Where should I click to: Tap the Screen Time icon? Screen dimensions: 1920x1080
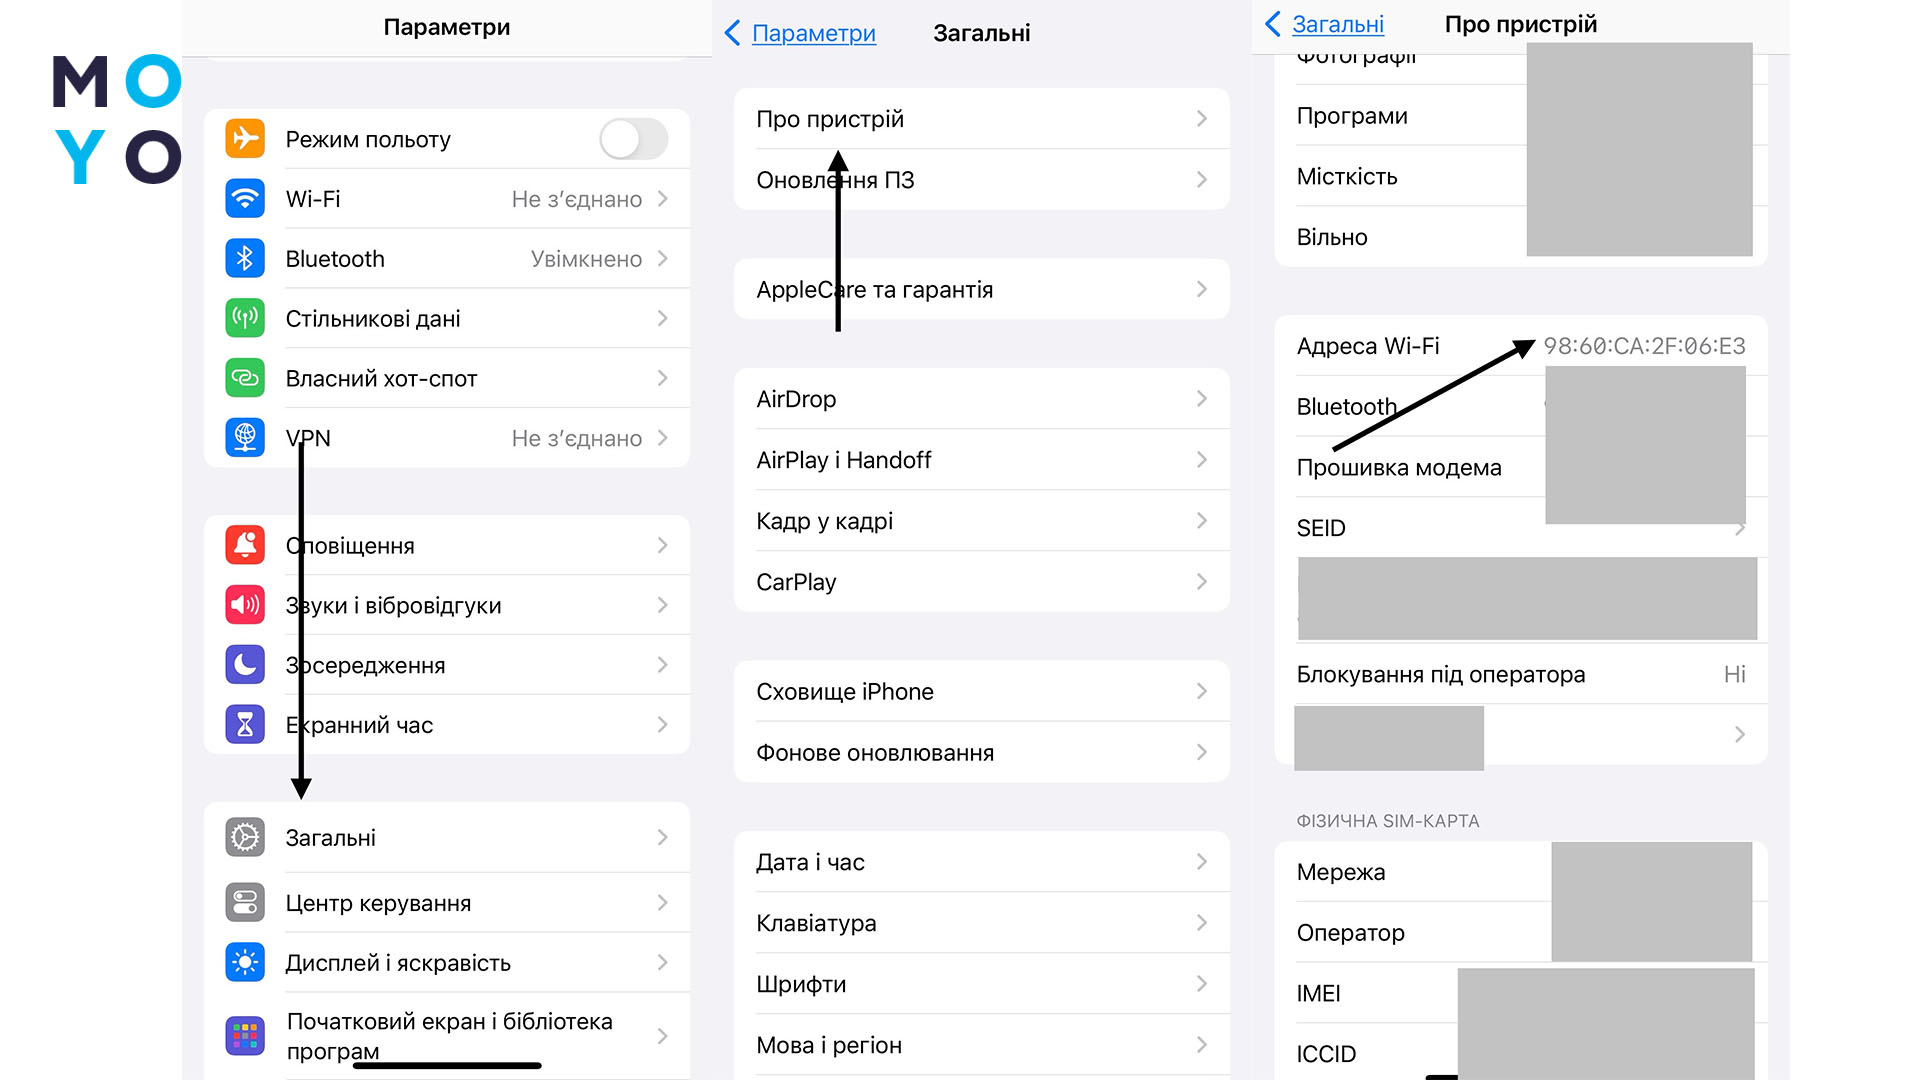point(249,724)
